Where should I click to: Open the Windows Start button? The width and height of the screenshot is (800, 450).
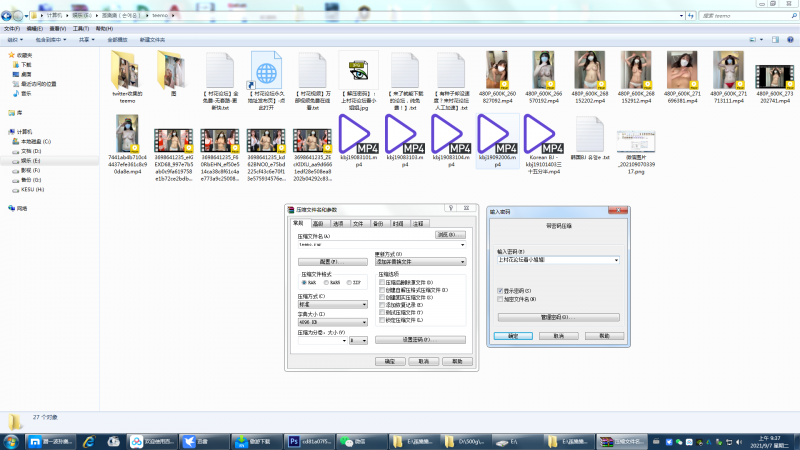point(11,441)
